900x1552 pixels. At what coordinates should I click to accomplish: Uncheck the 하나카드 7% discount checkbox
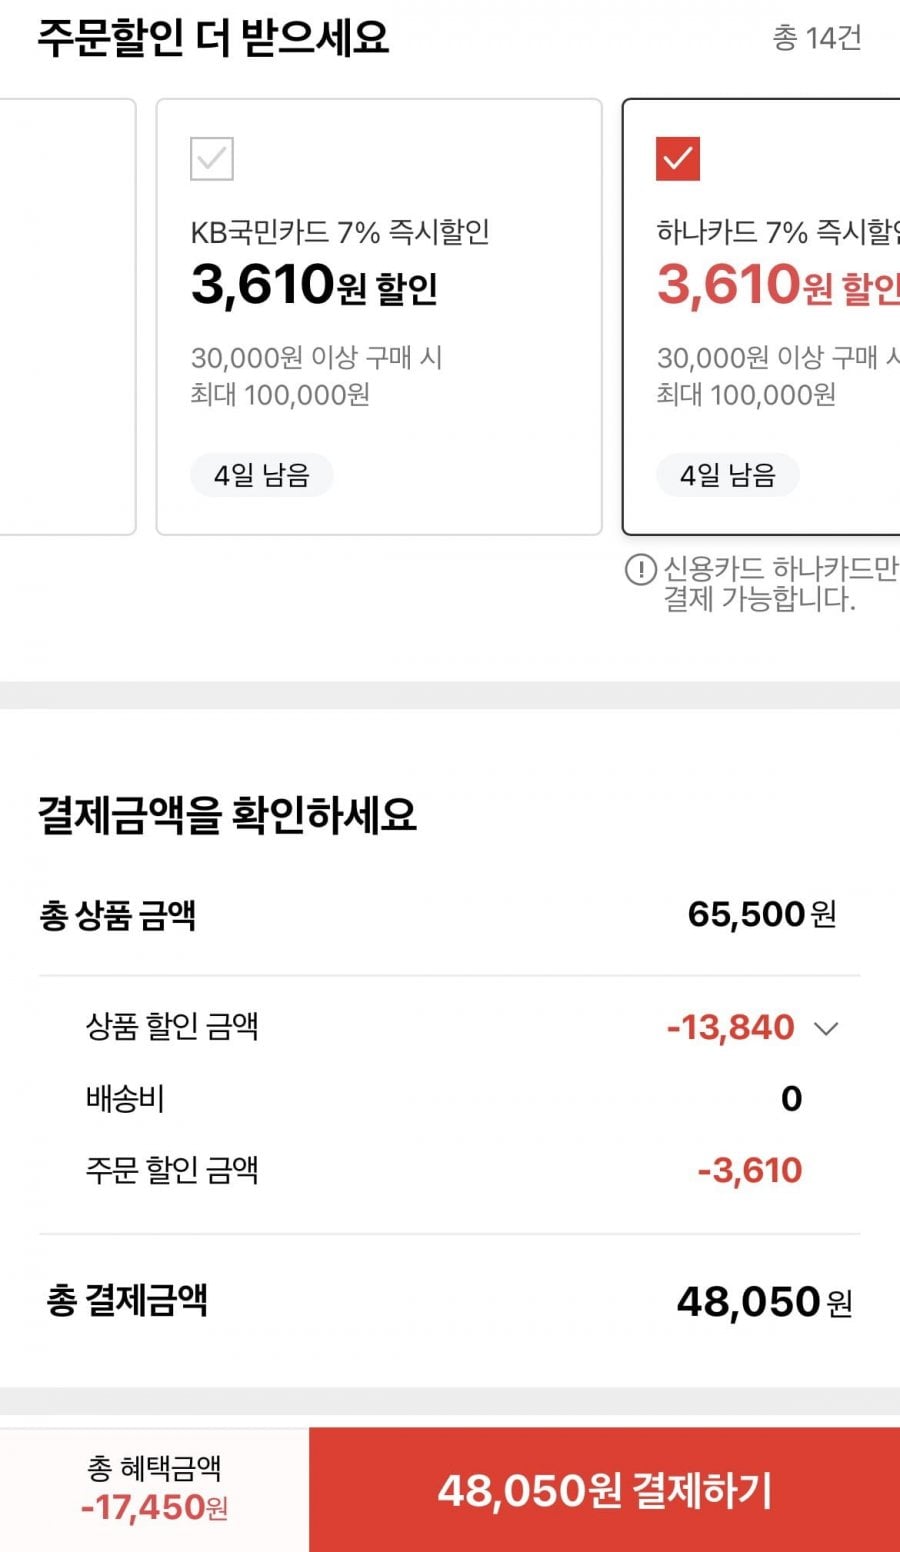tap(678, 159)
